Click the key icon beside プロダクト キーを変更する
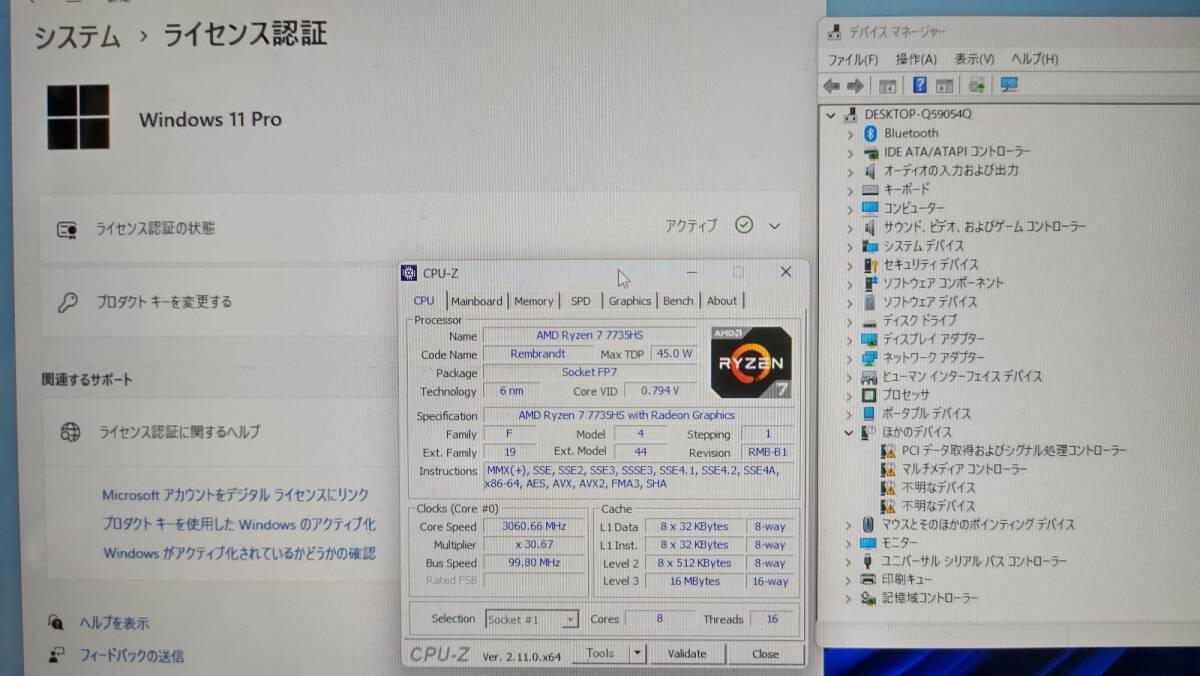This screenshot has height=676, width=1200. 68,302
